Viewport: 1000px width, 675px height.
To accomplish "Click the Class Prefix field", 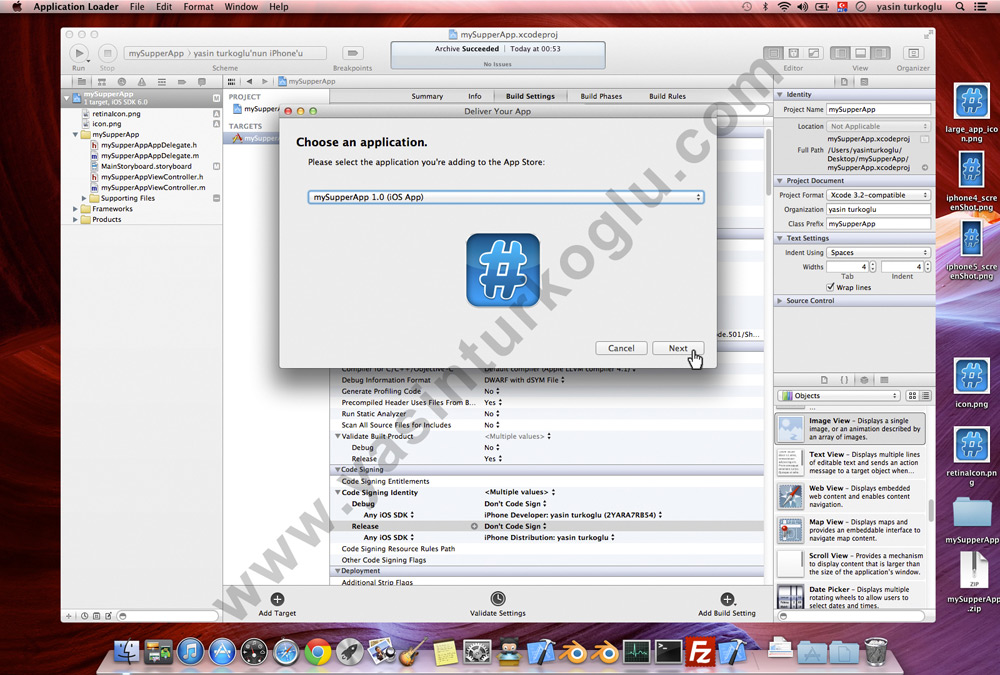I will [878, 224].
